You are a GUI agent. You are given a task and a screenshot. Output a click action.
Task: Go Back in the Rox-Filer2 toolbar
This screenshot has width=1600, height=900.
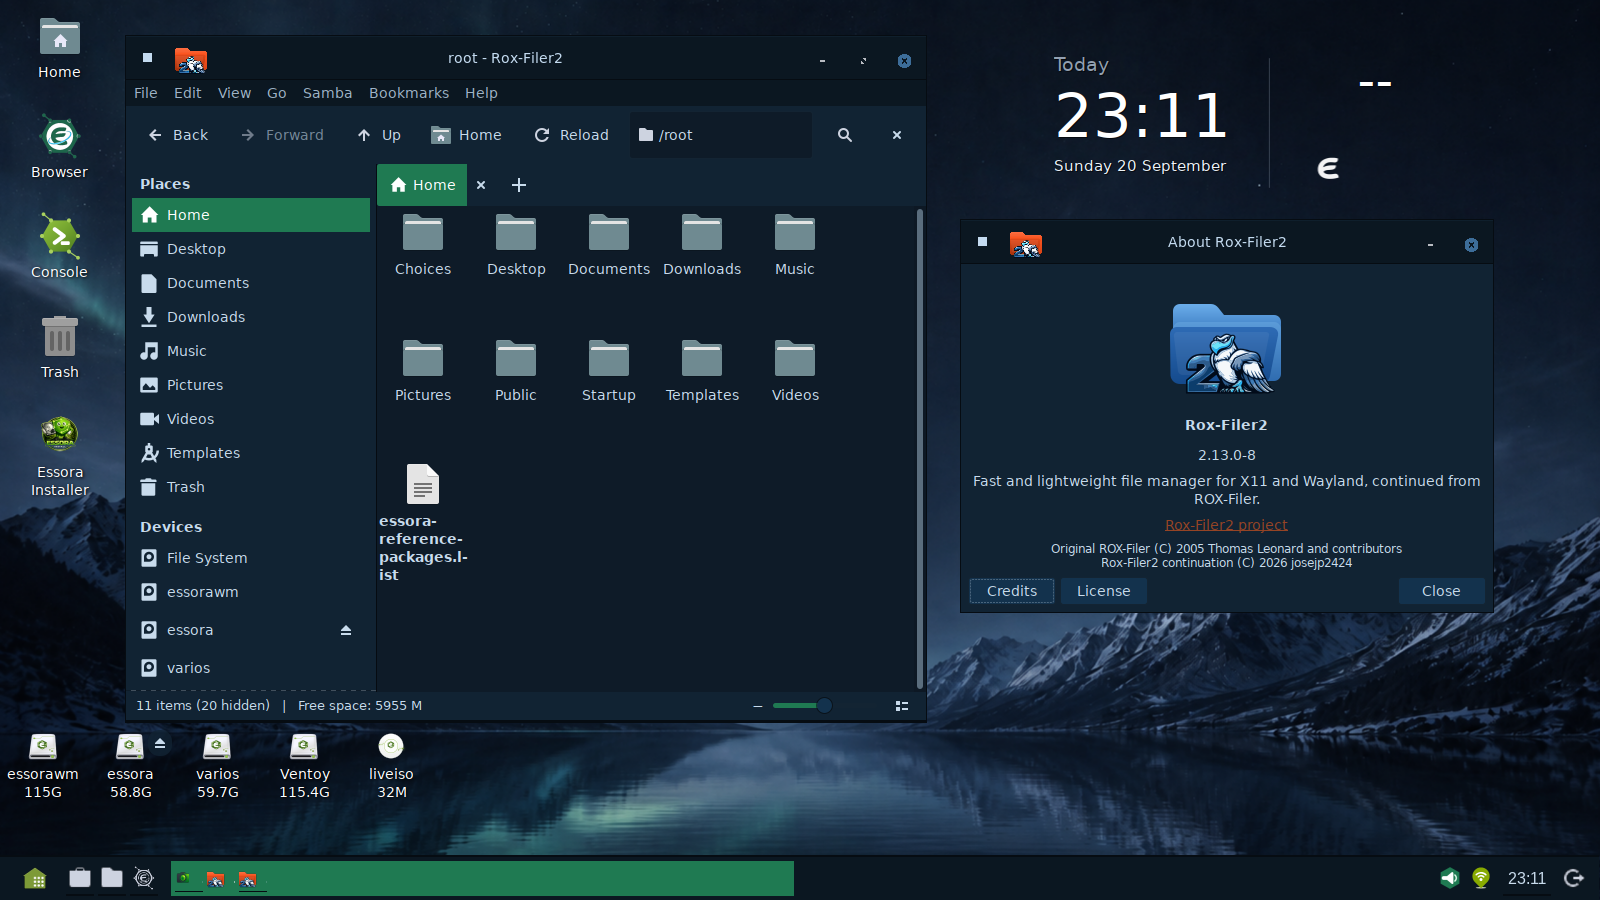pyautogui.click(x=178, y=135)
